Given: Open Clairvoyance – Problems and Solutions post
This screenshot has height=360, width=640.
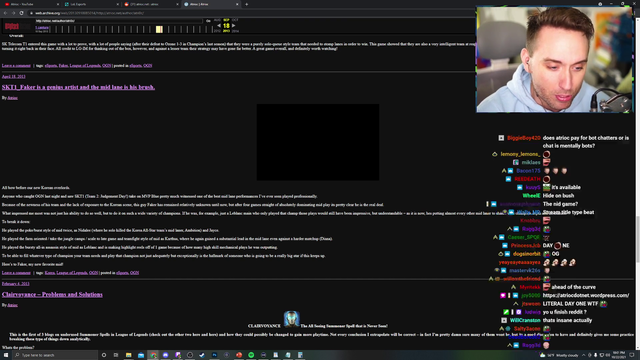Looking at the screenshot, I should coord(52,294).
